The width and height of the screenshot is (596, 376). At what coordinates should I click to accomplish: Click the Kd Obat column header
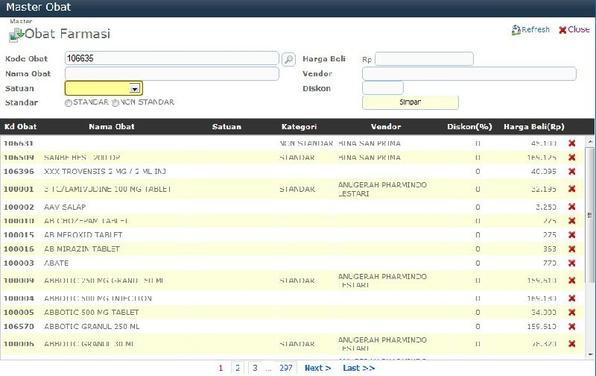click(x=21, y=127)
